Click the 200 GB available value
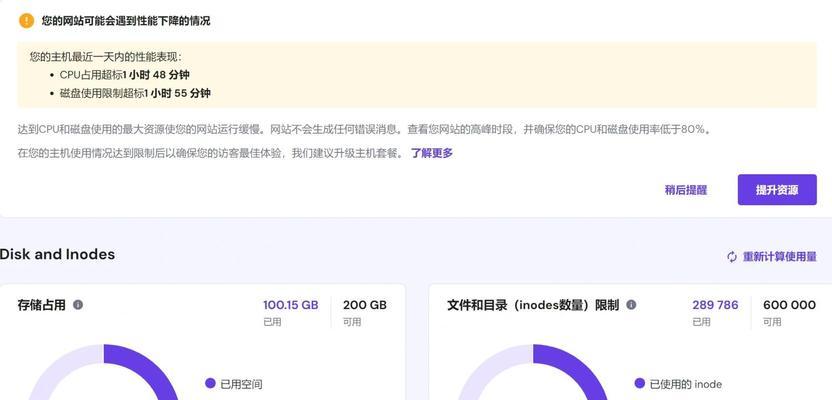The width and height of the screenshot is (832, 400). (365, 305)
